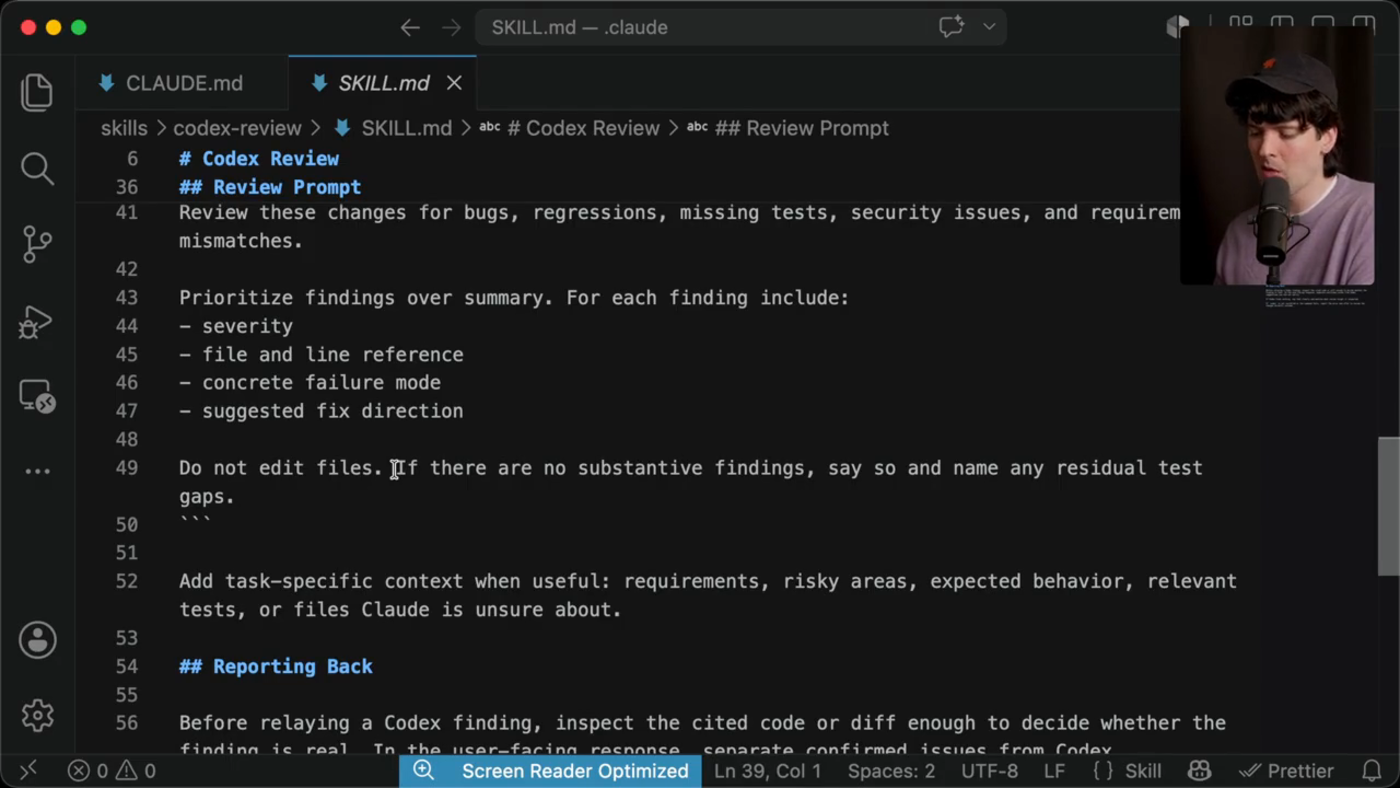
Task: Open the Run and Debug view
Action: (37, 321)
